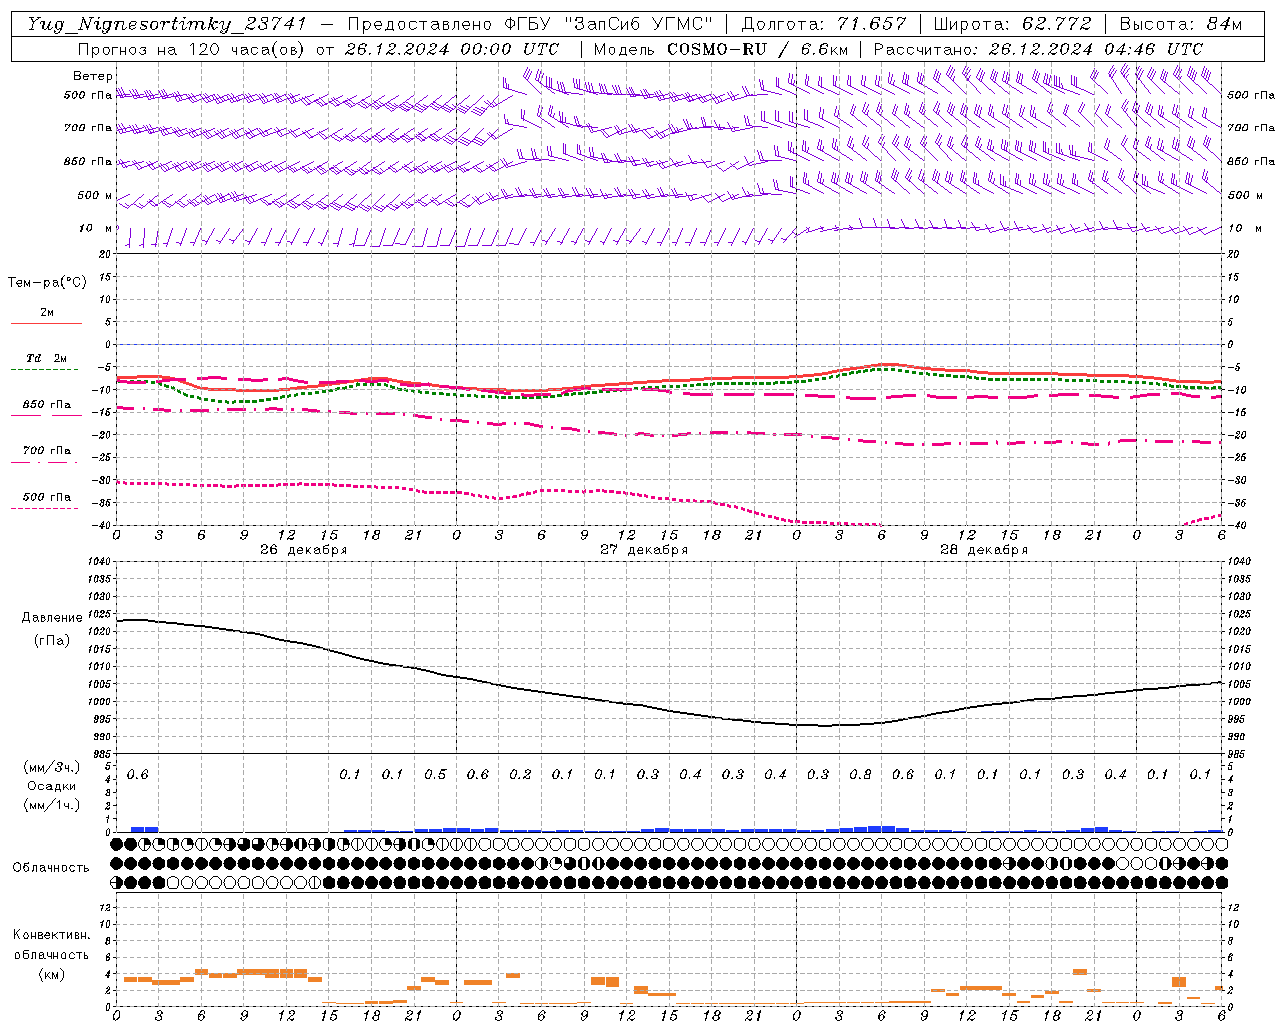Select the Высота: 84м header value
Screen dimensions: 1280x1024
(x=1181, y=24)
